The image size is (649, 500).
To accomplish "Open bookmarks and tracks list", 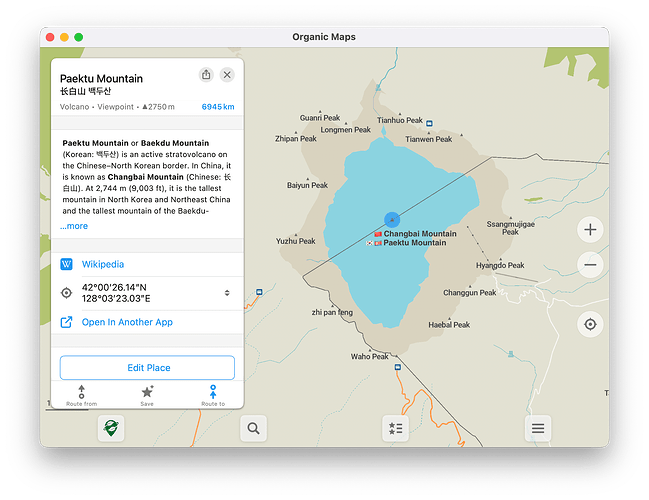I will pos(396,428).
